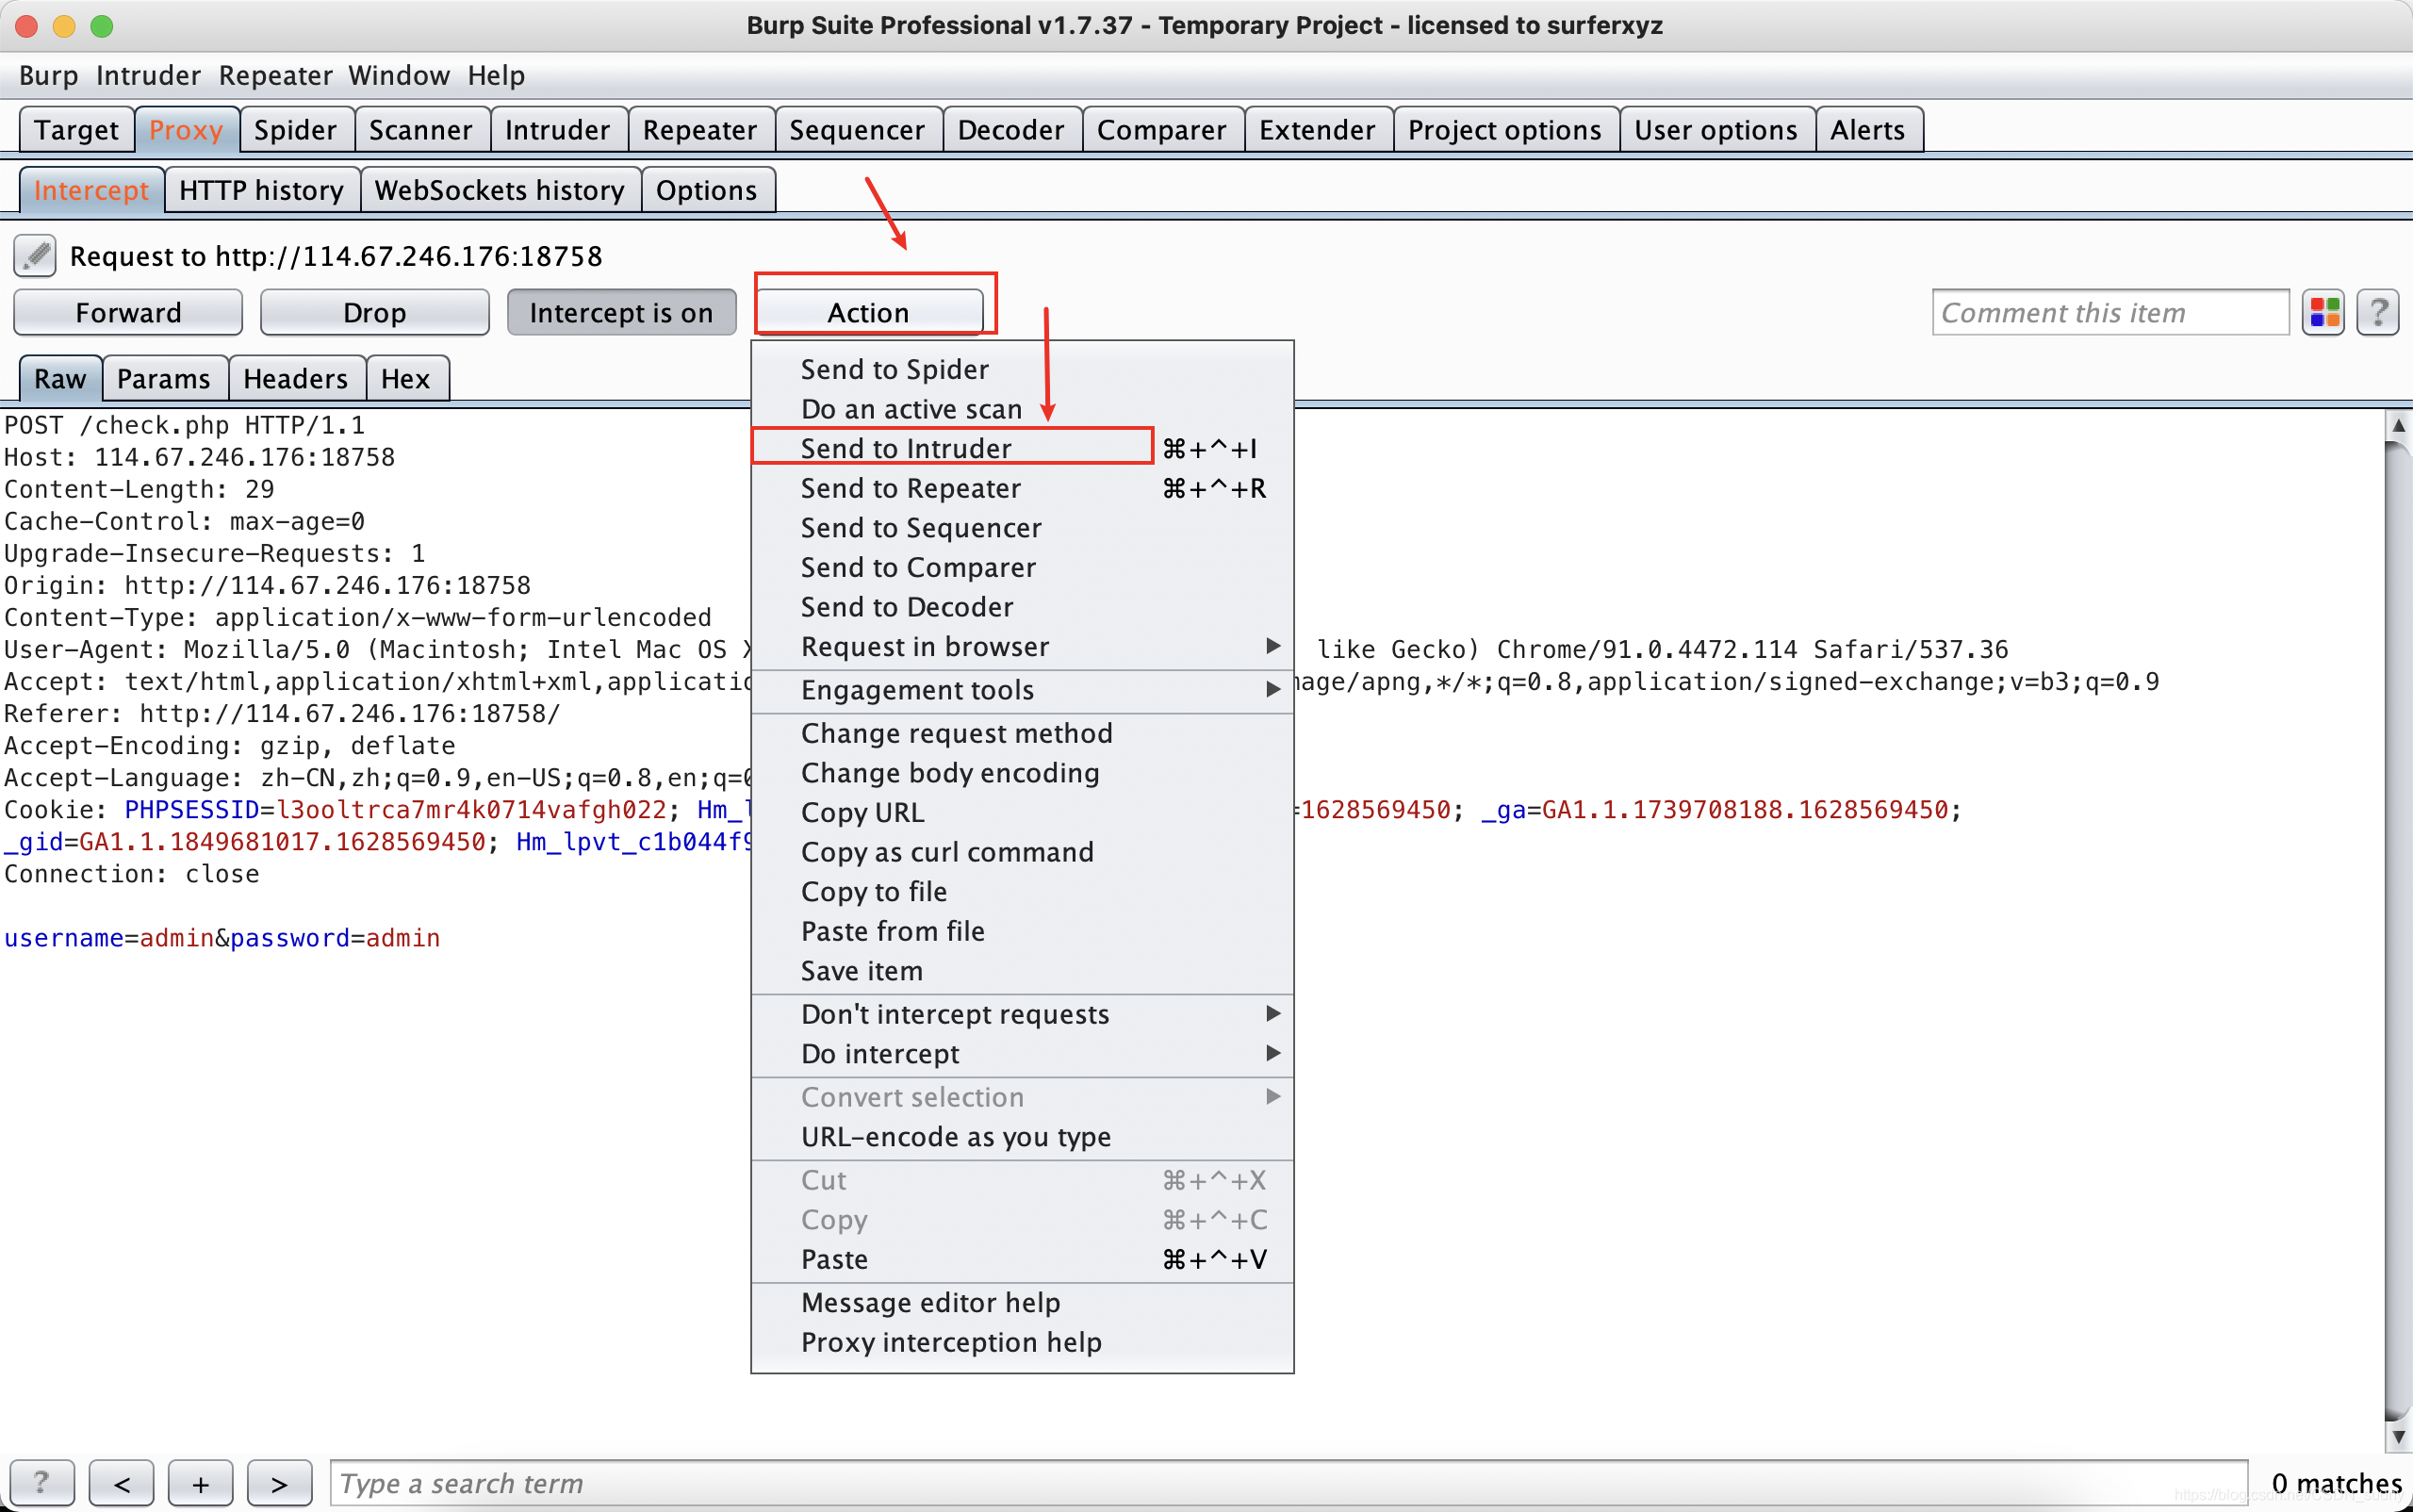The width and height of the screenshot is (2413, 1512).
Task: Expand Don't intercept requests submenu
Action: pos(1021,1014)
